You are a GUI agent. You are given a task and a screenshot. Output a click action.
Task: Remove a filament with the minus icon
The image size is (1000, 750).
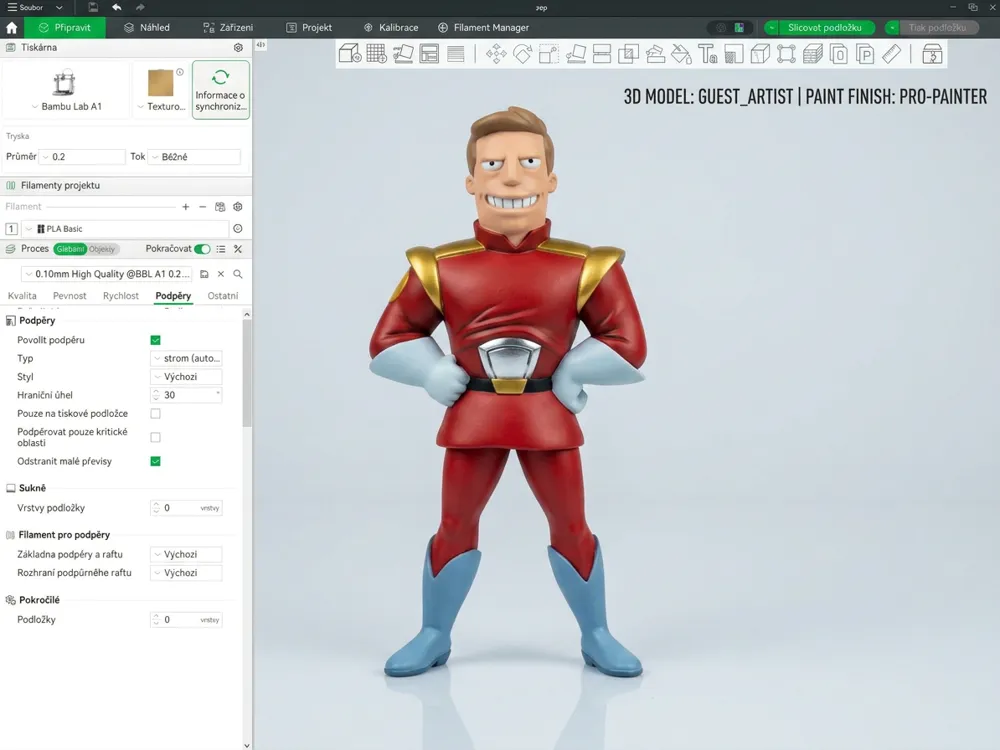tap(202, 207)
